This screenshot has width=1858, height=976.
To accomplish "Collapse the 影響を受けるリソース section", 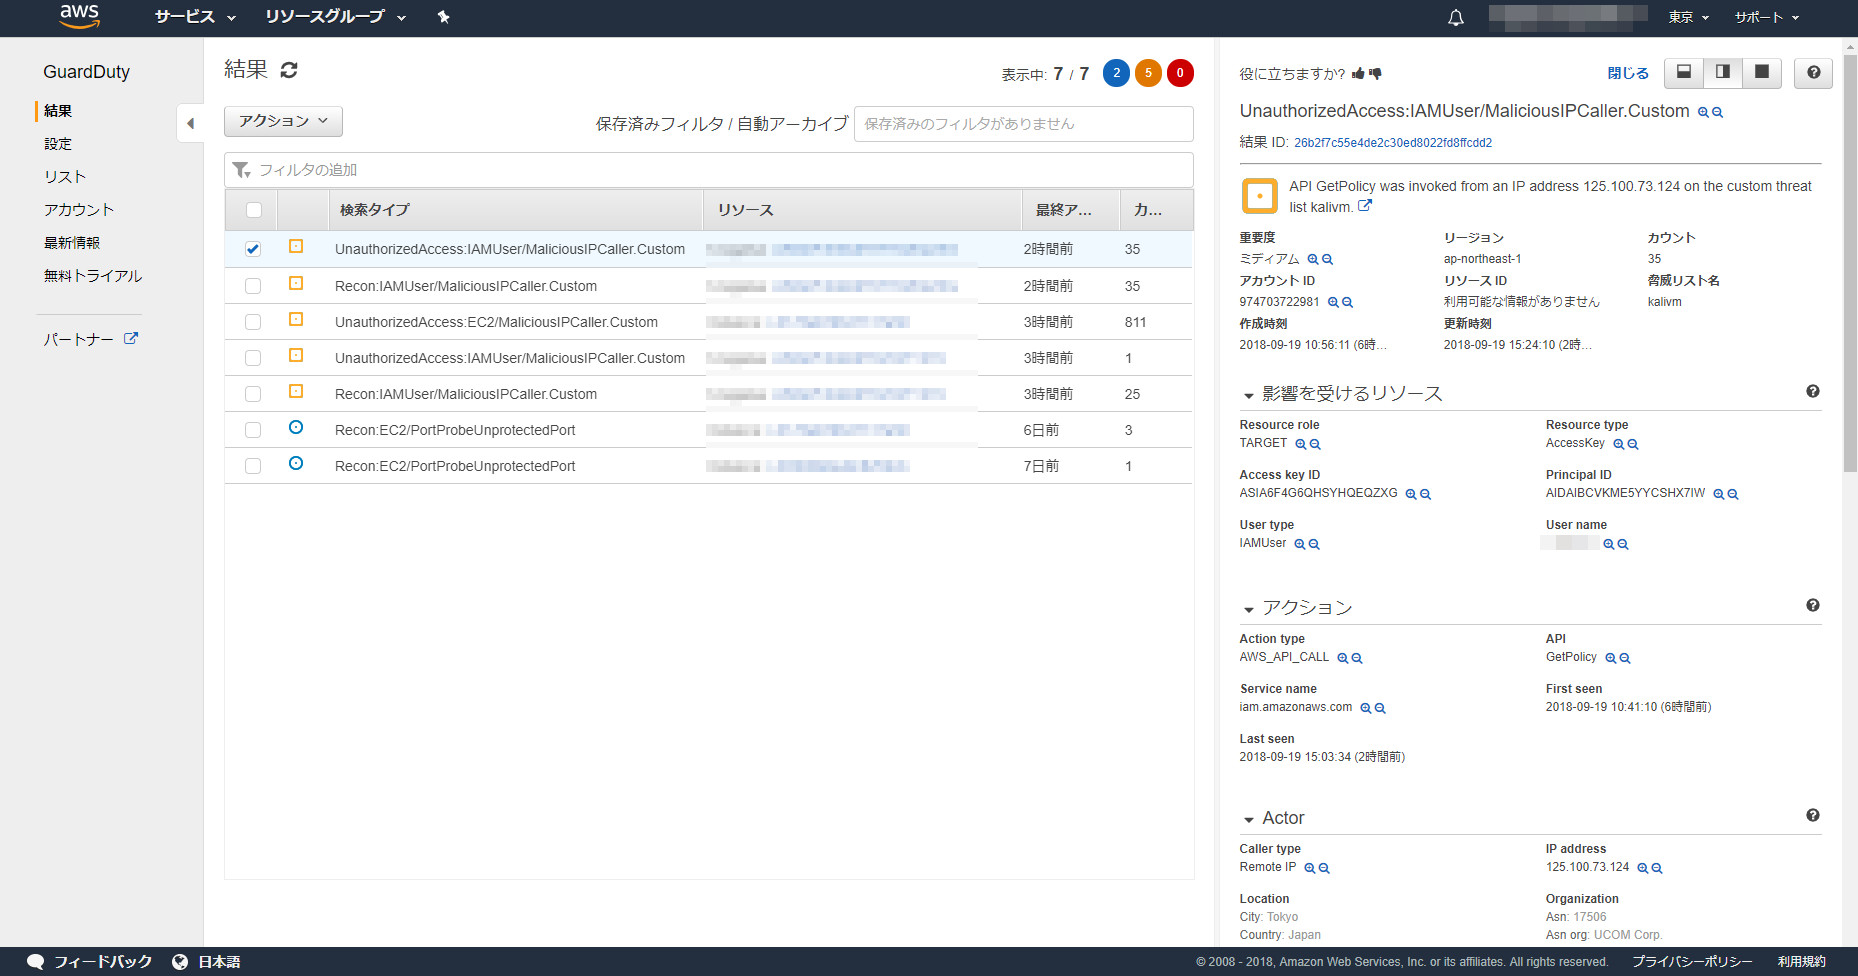I will (x=1248, y=395).
